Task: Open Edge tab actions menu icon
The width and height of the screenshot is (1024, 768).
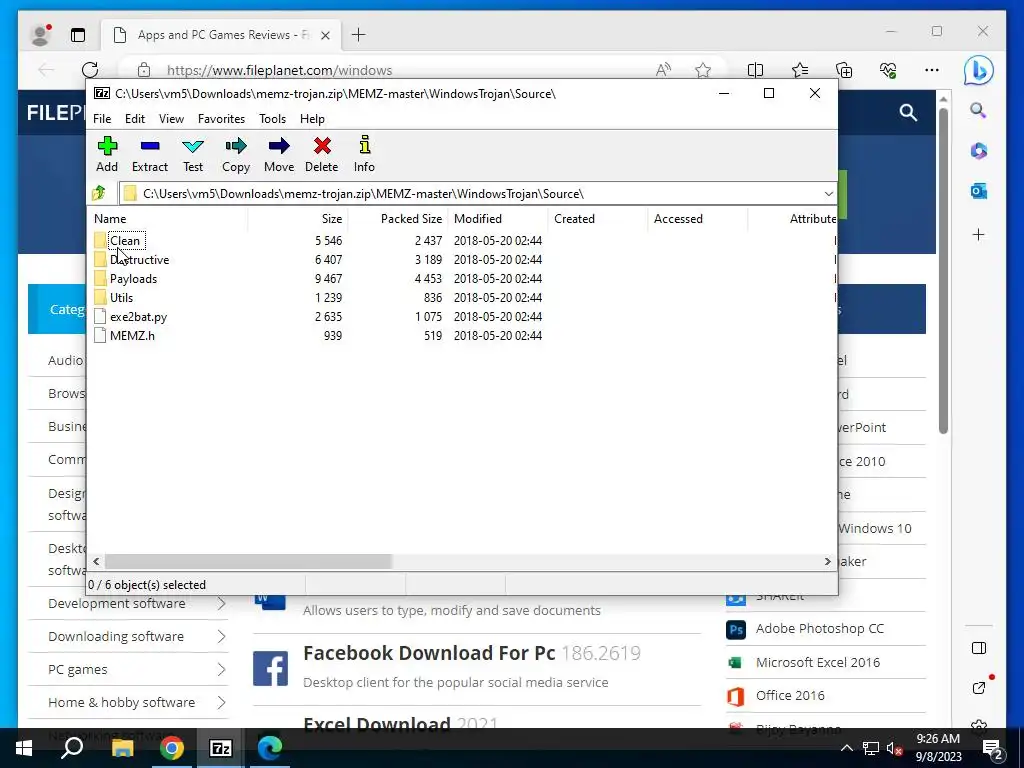Action: [x=78, y=35]
